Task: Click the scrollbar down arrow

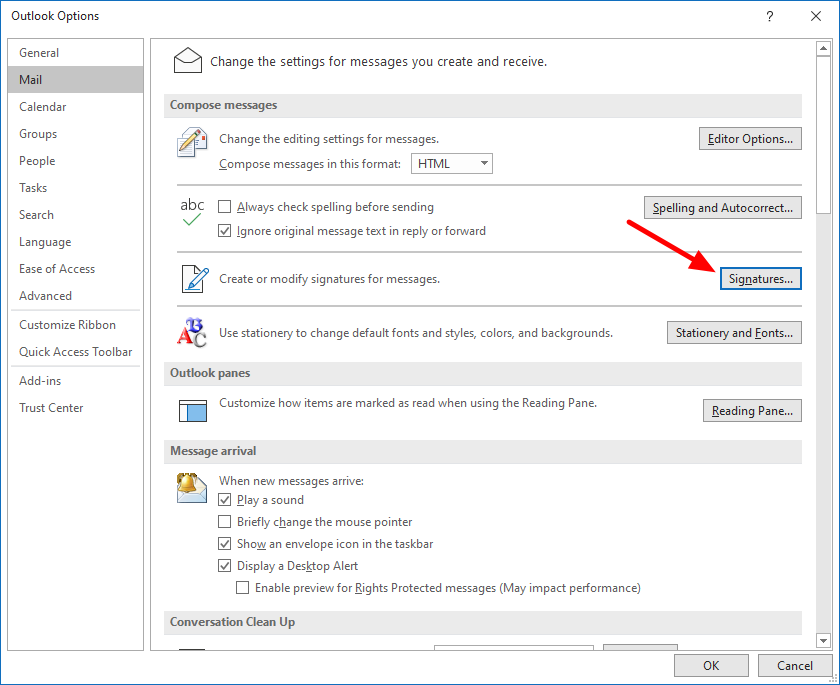Action: tap(823, 640)
